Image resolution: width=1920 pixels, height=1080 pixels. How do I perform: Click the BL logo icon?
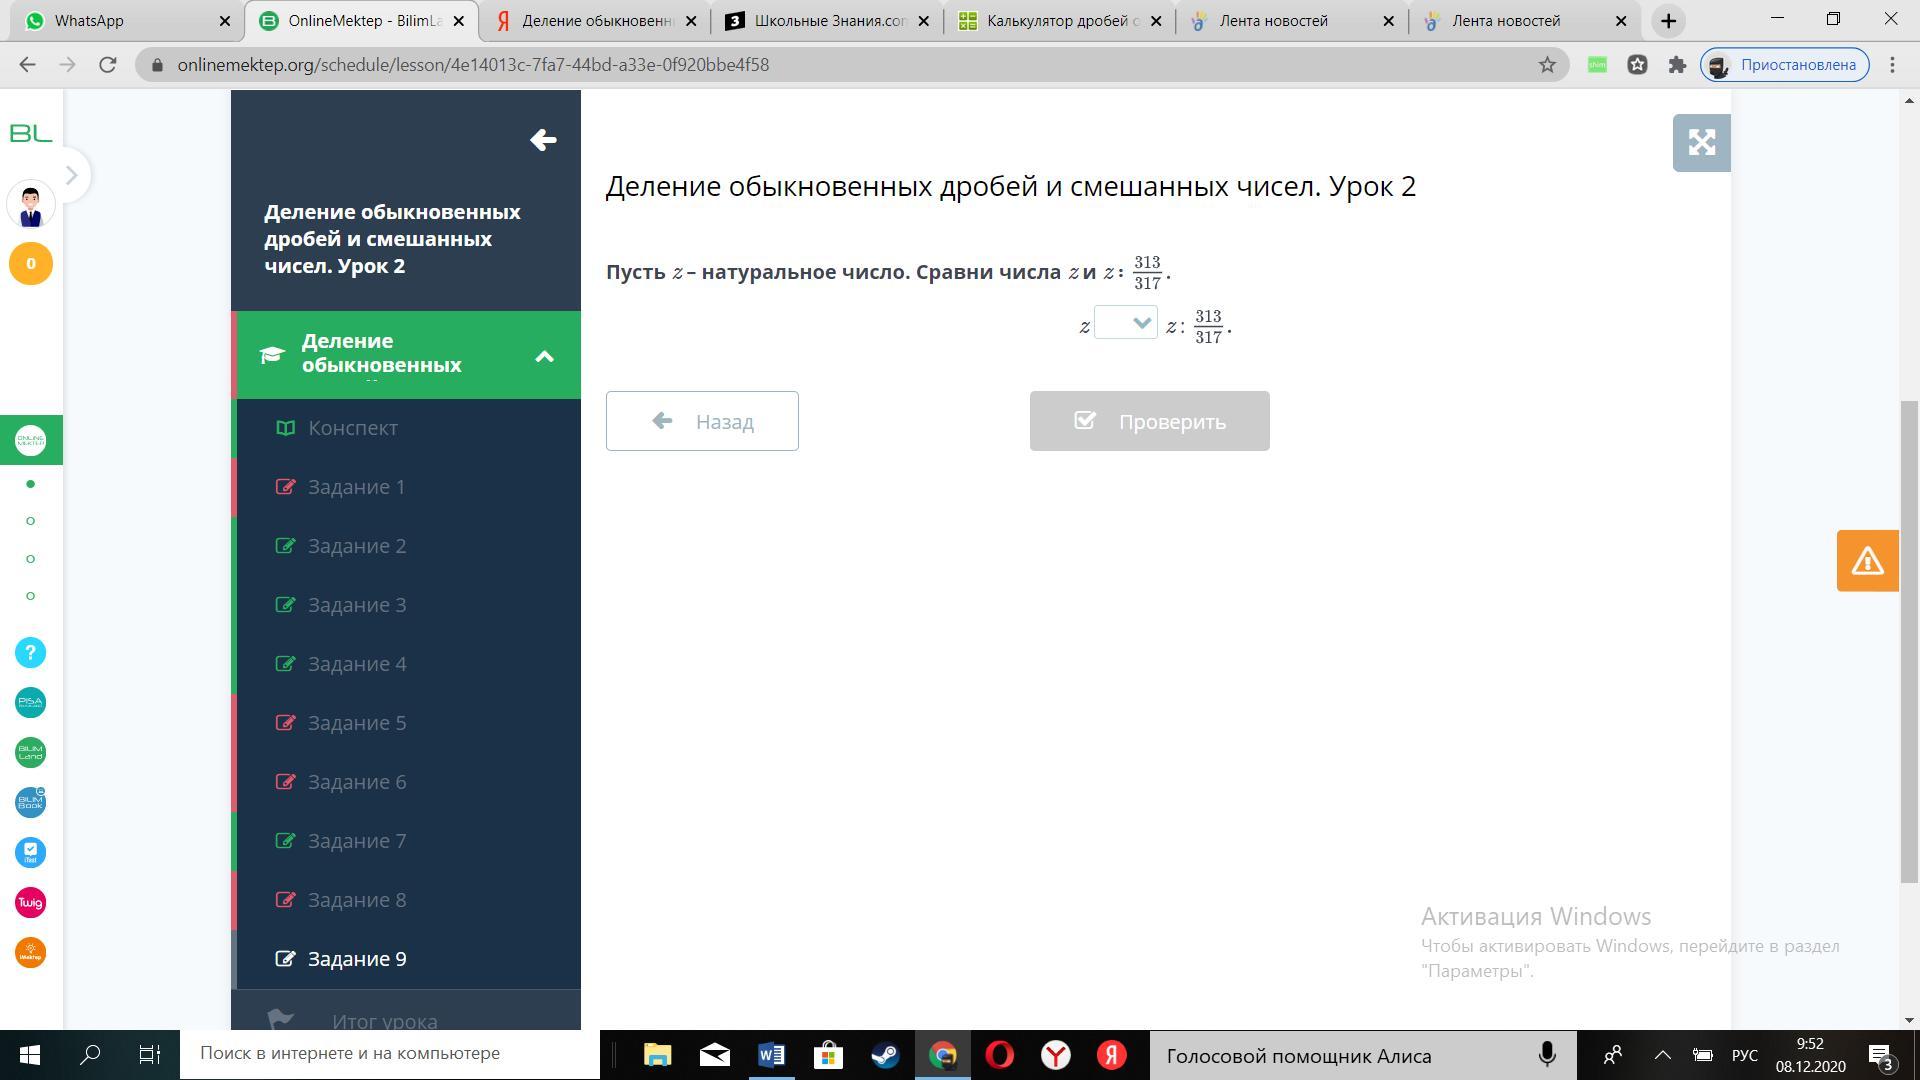coord(30,133)
